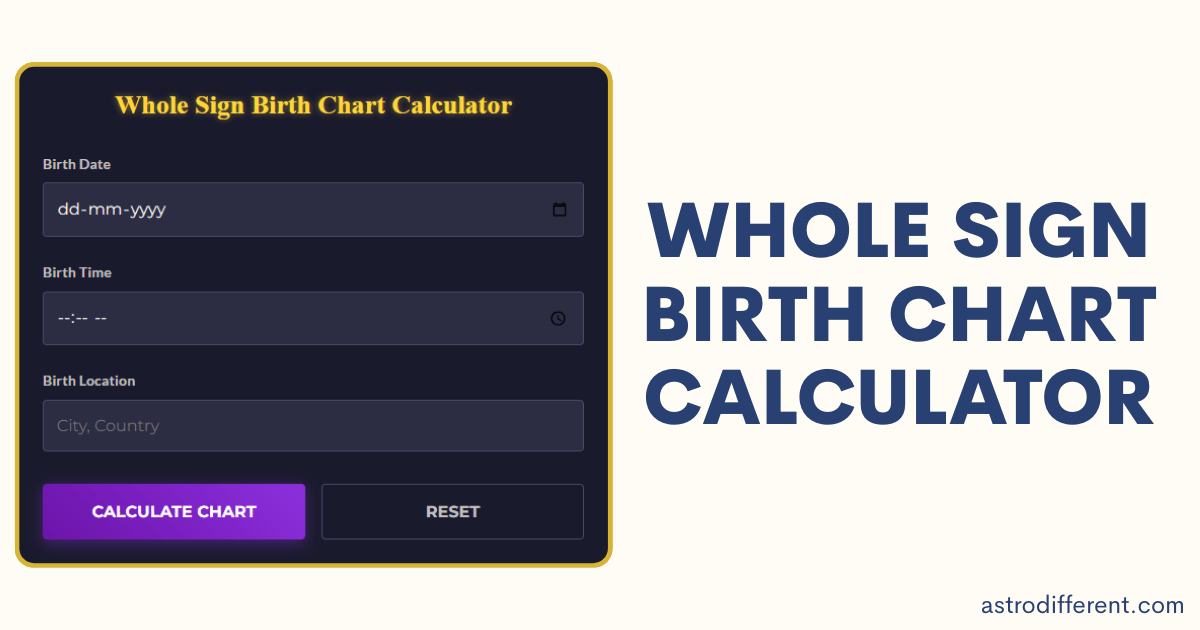Select the day (dd) segment of Birth Date
The image size is (1200, 630).
pos(67,210)
